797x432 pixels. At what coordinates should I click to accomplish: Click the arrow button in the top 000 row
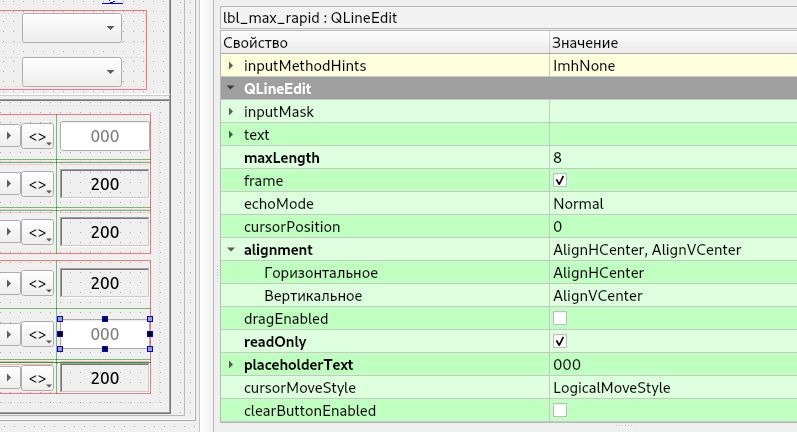[9, 136]
